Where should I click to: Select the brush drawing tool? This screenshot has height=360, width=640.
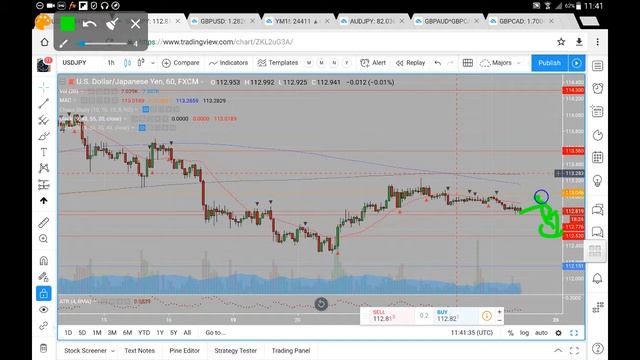tap(44, 136)
